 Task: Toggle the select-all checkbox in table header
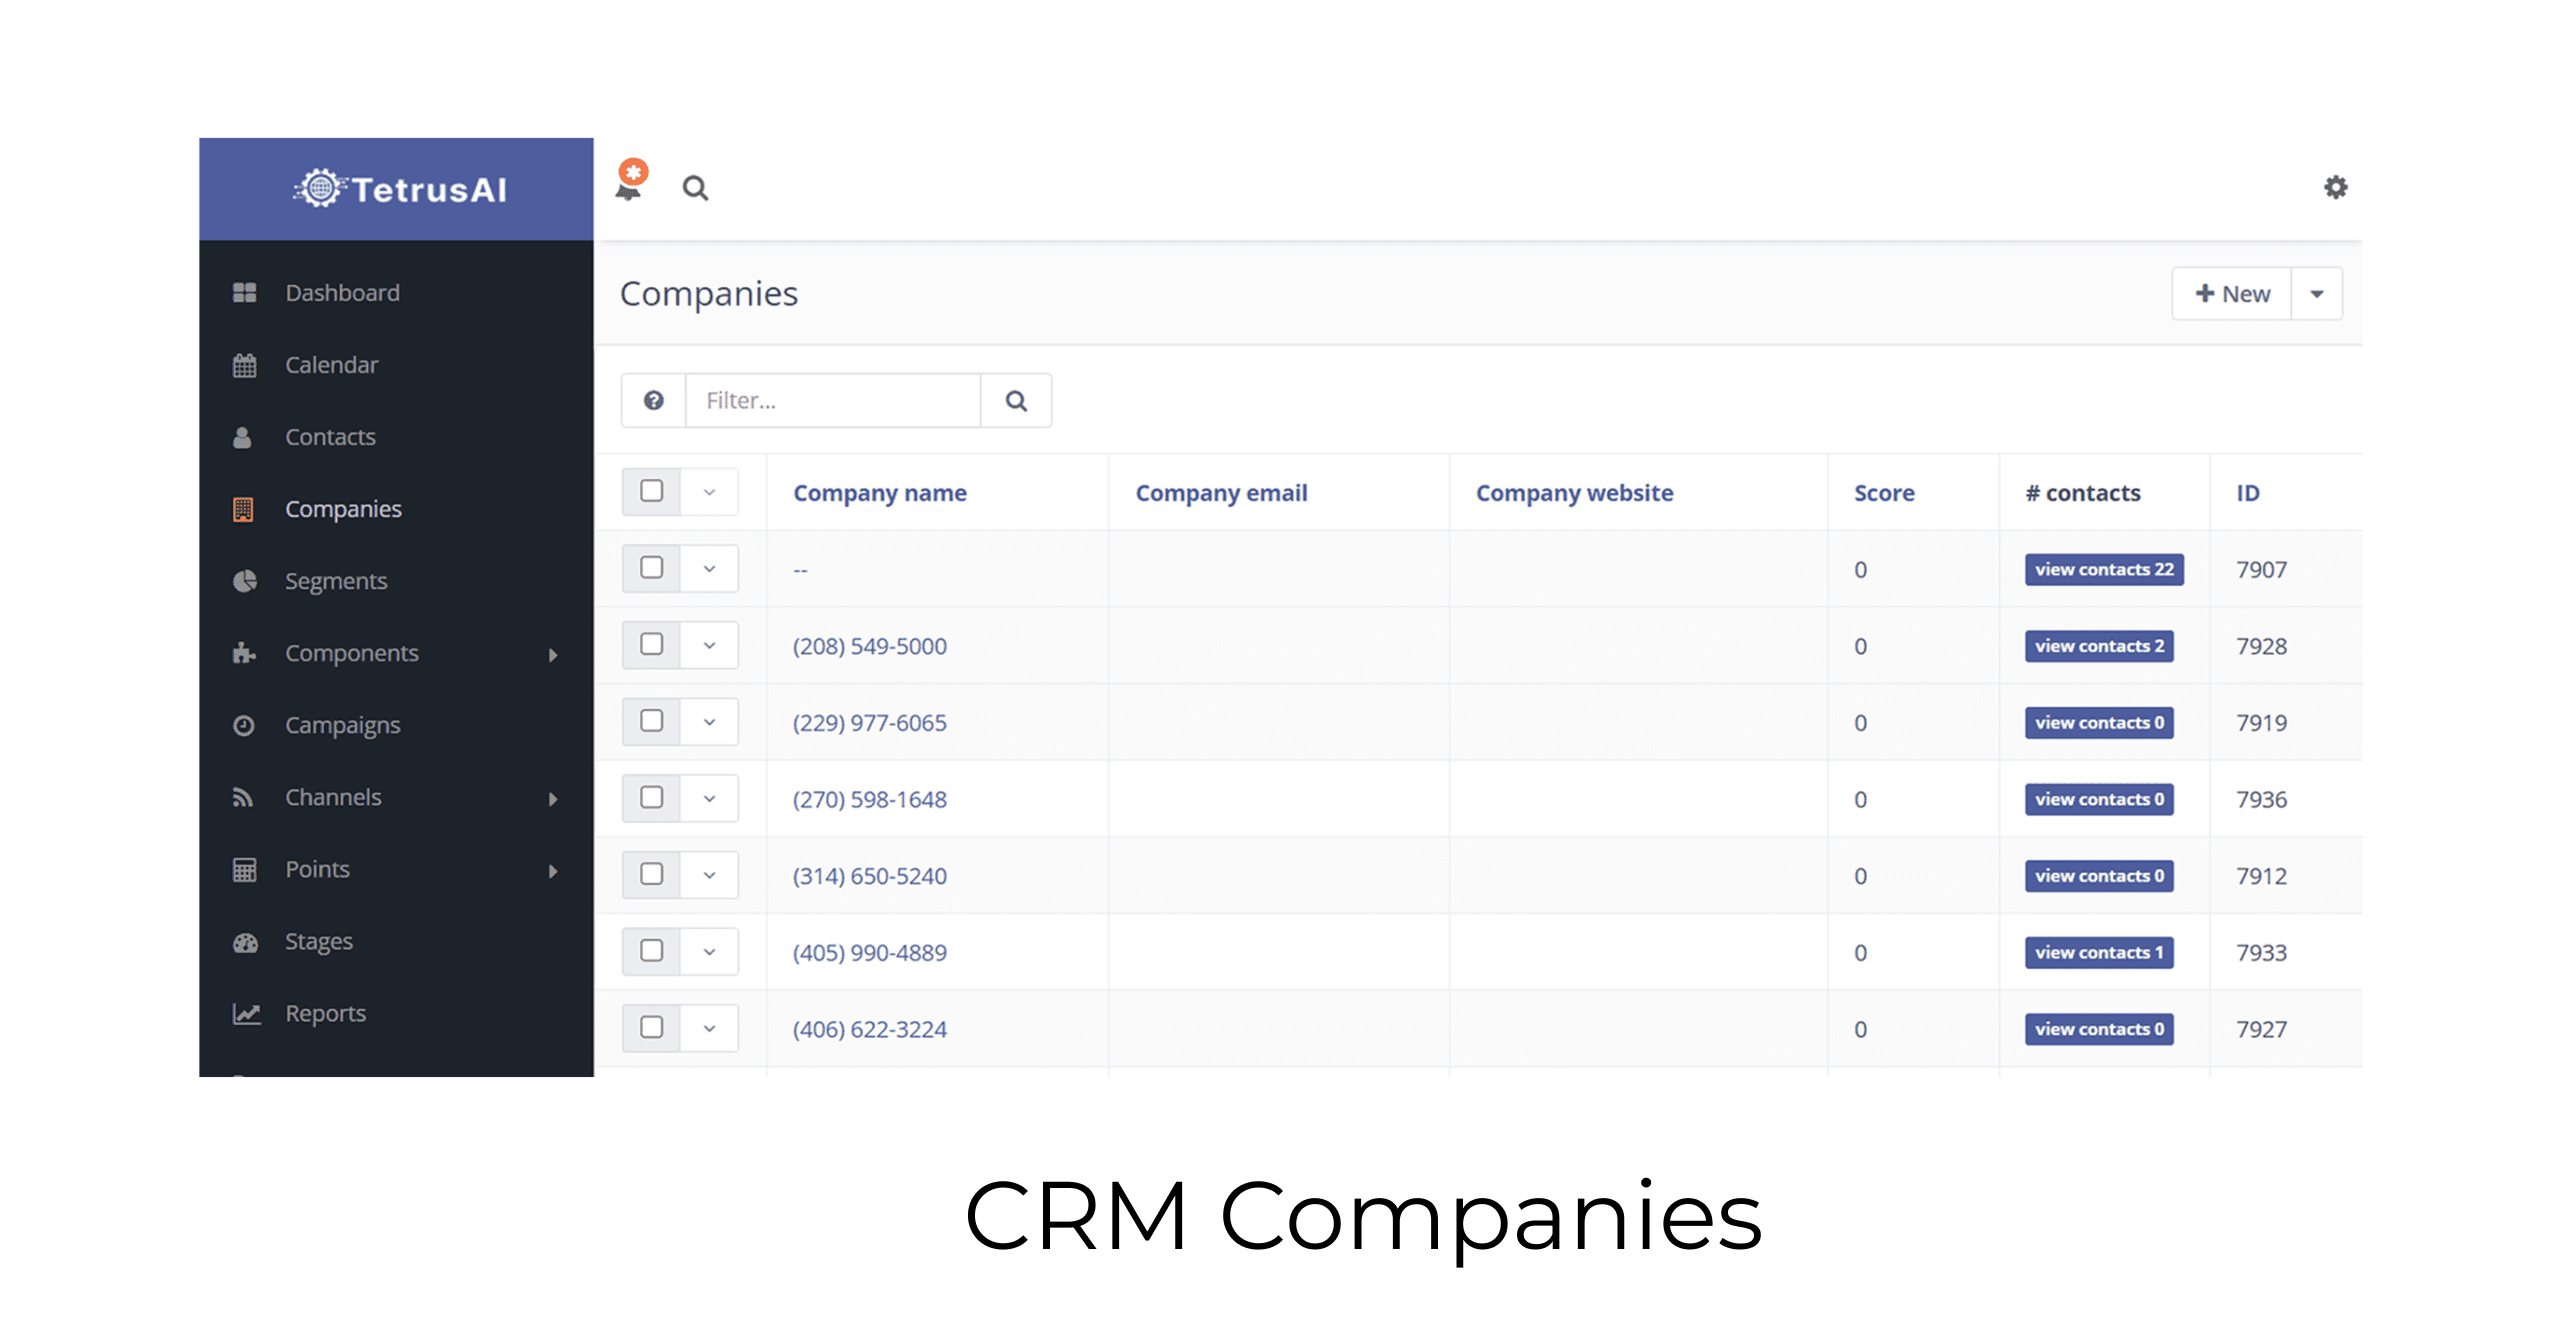point(651,491)
